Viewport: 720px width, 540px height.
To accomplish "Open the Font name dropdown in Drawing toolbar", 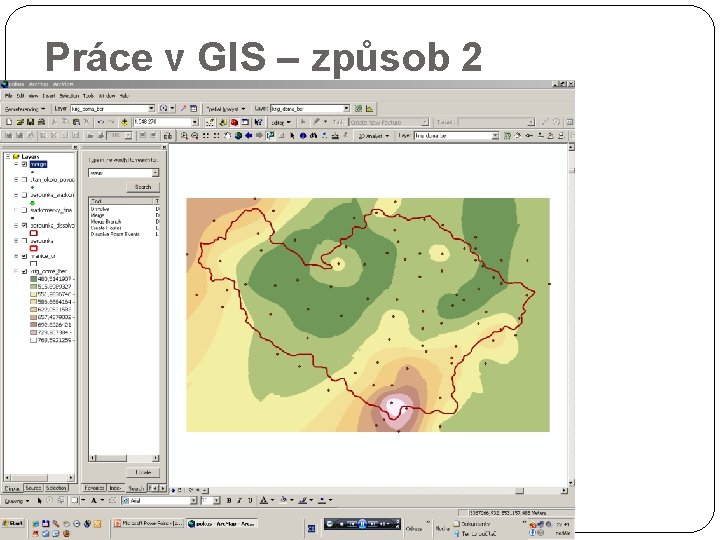I will tap(193, 501).
